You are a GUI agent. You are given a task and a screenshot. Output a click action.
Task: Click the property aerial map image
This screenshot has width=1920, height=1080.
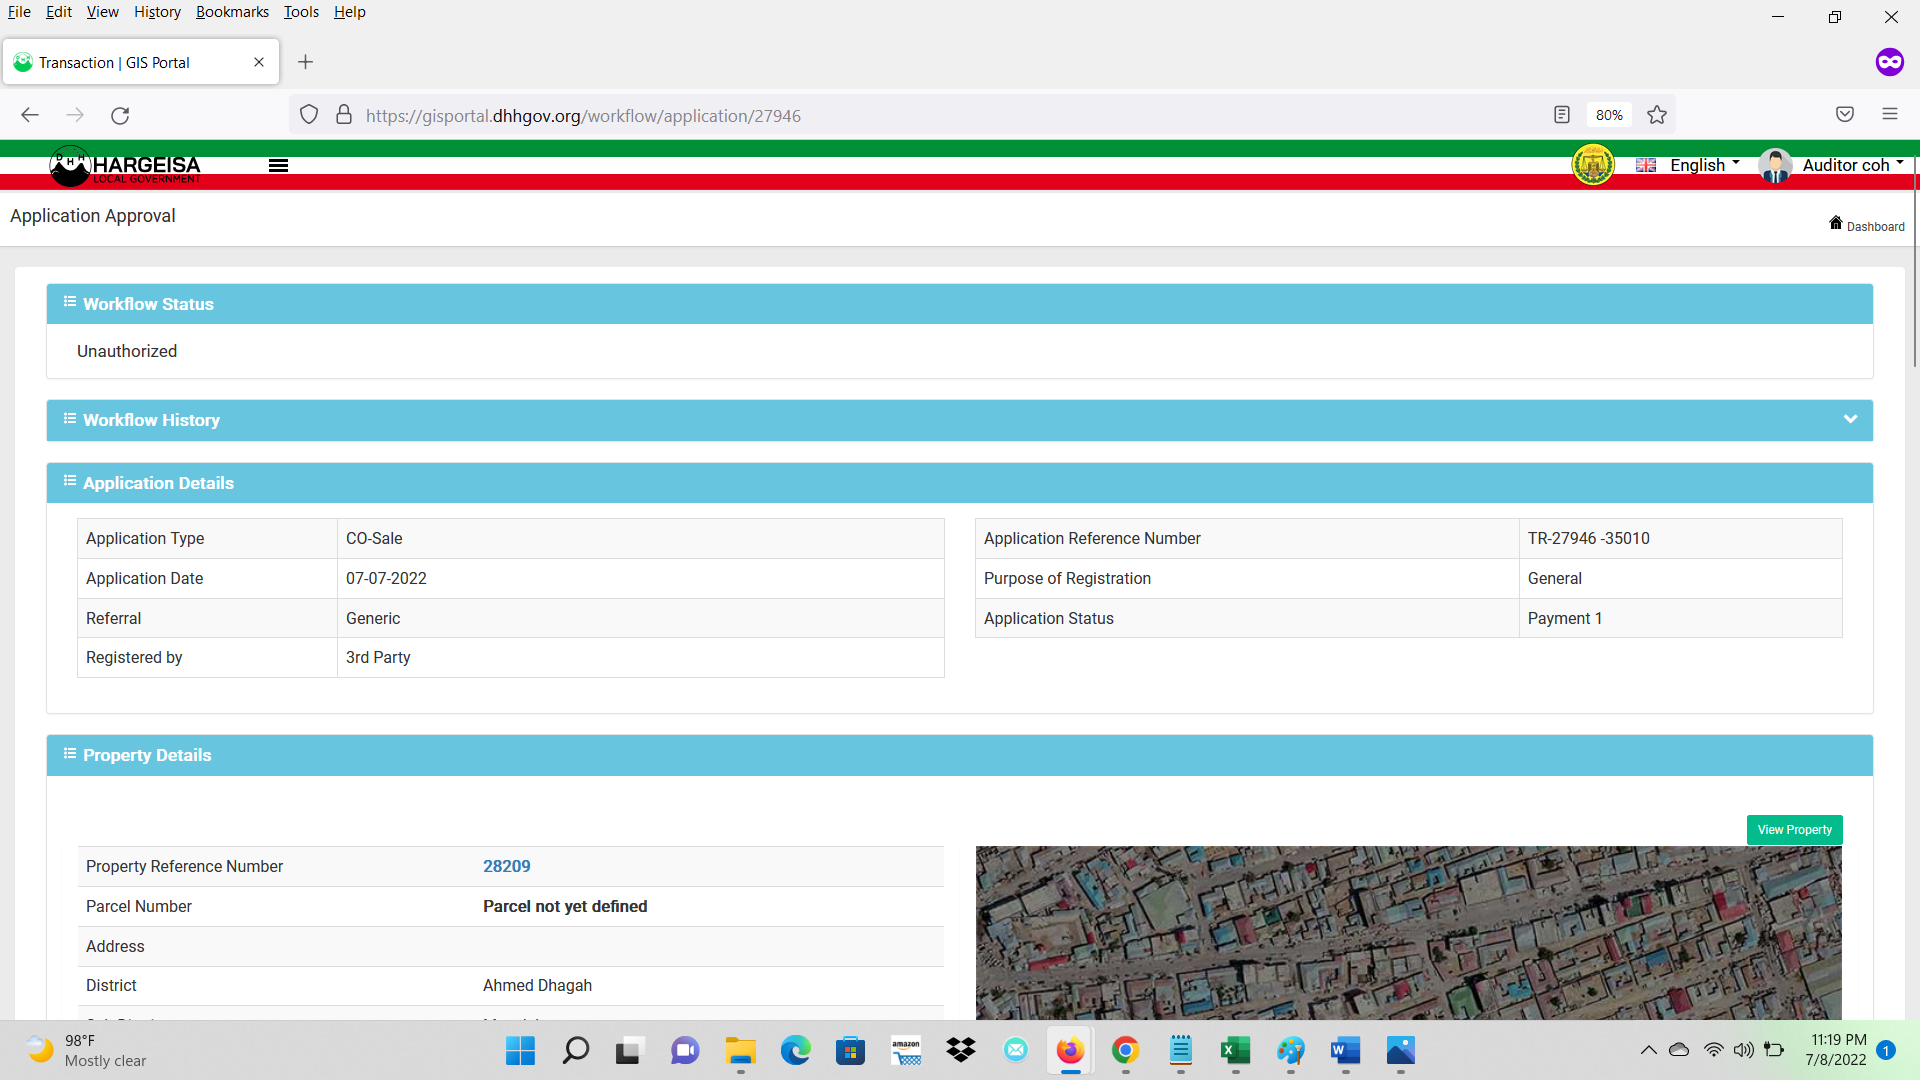[1409, 933]
